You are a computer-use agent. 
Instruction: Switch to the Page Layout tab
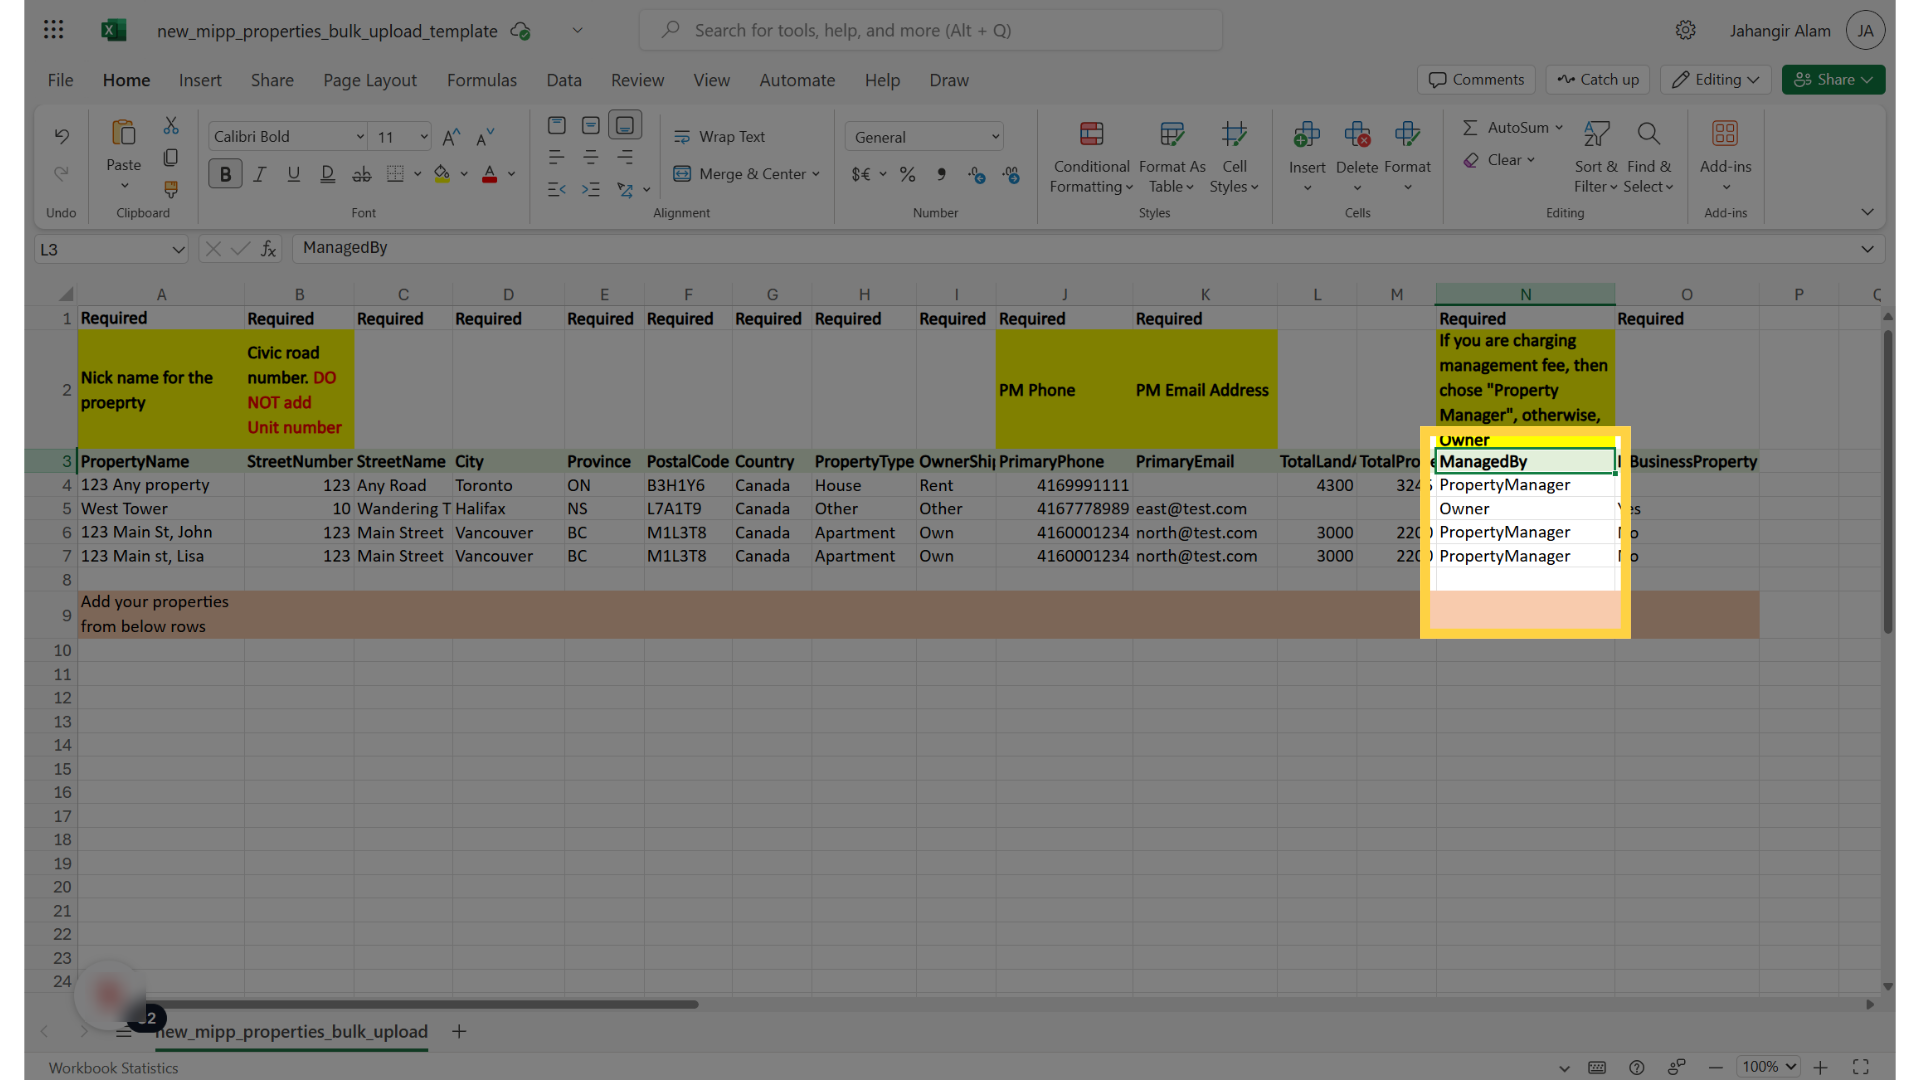click(x=370, y=80)
